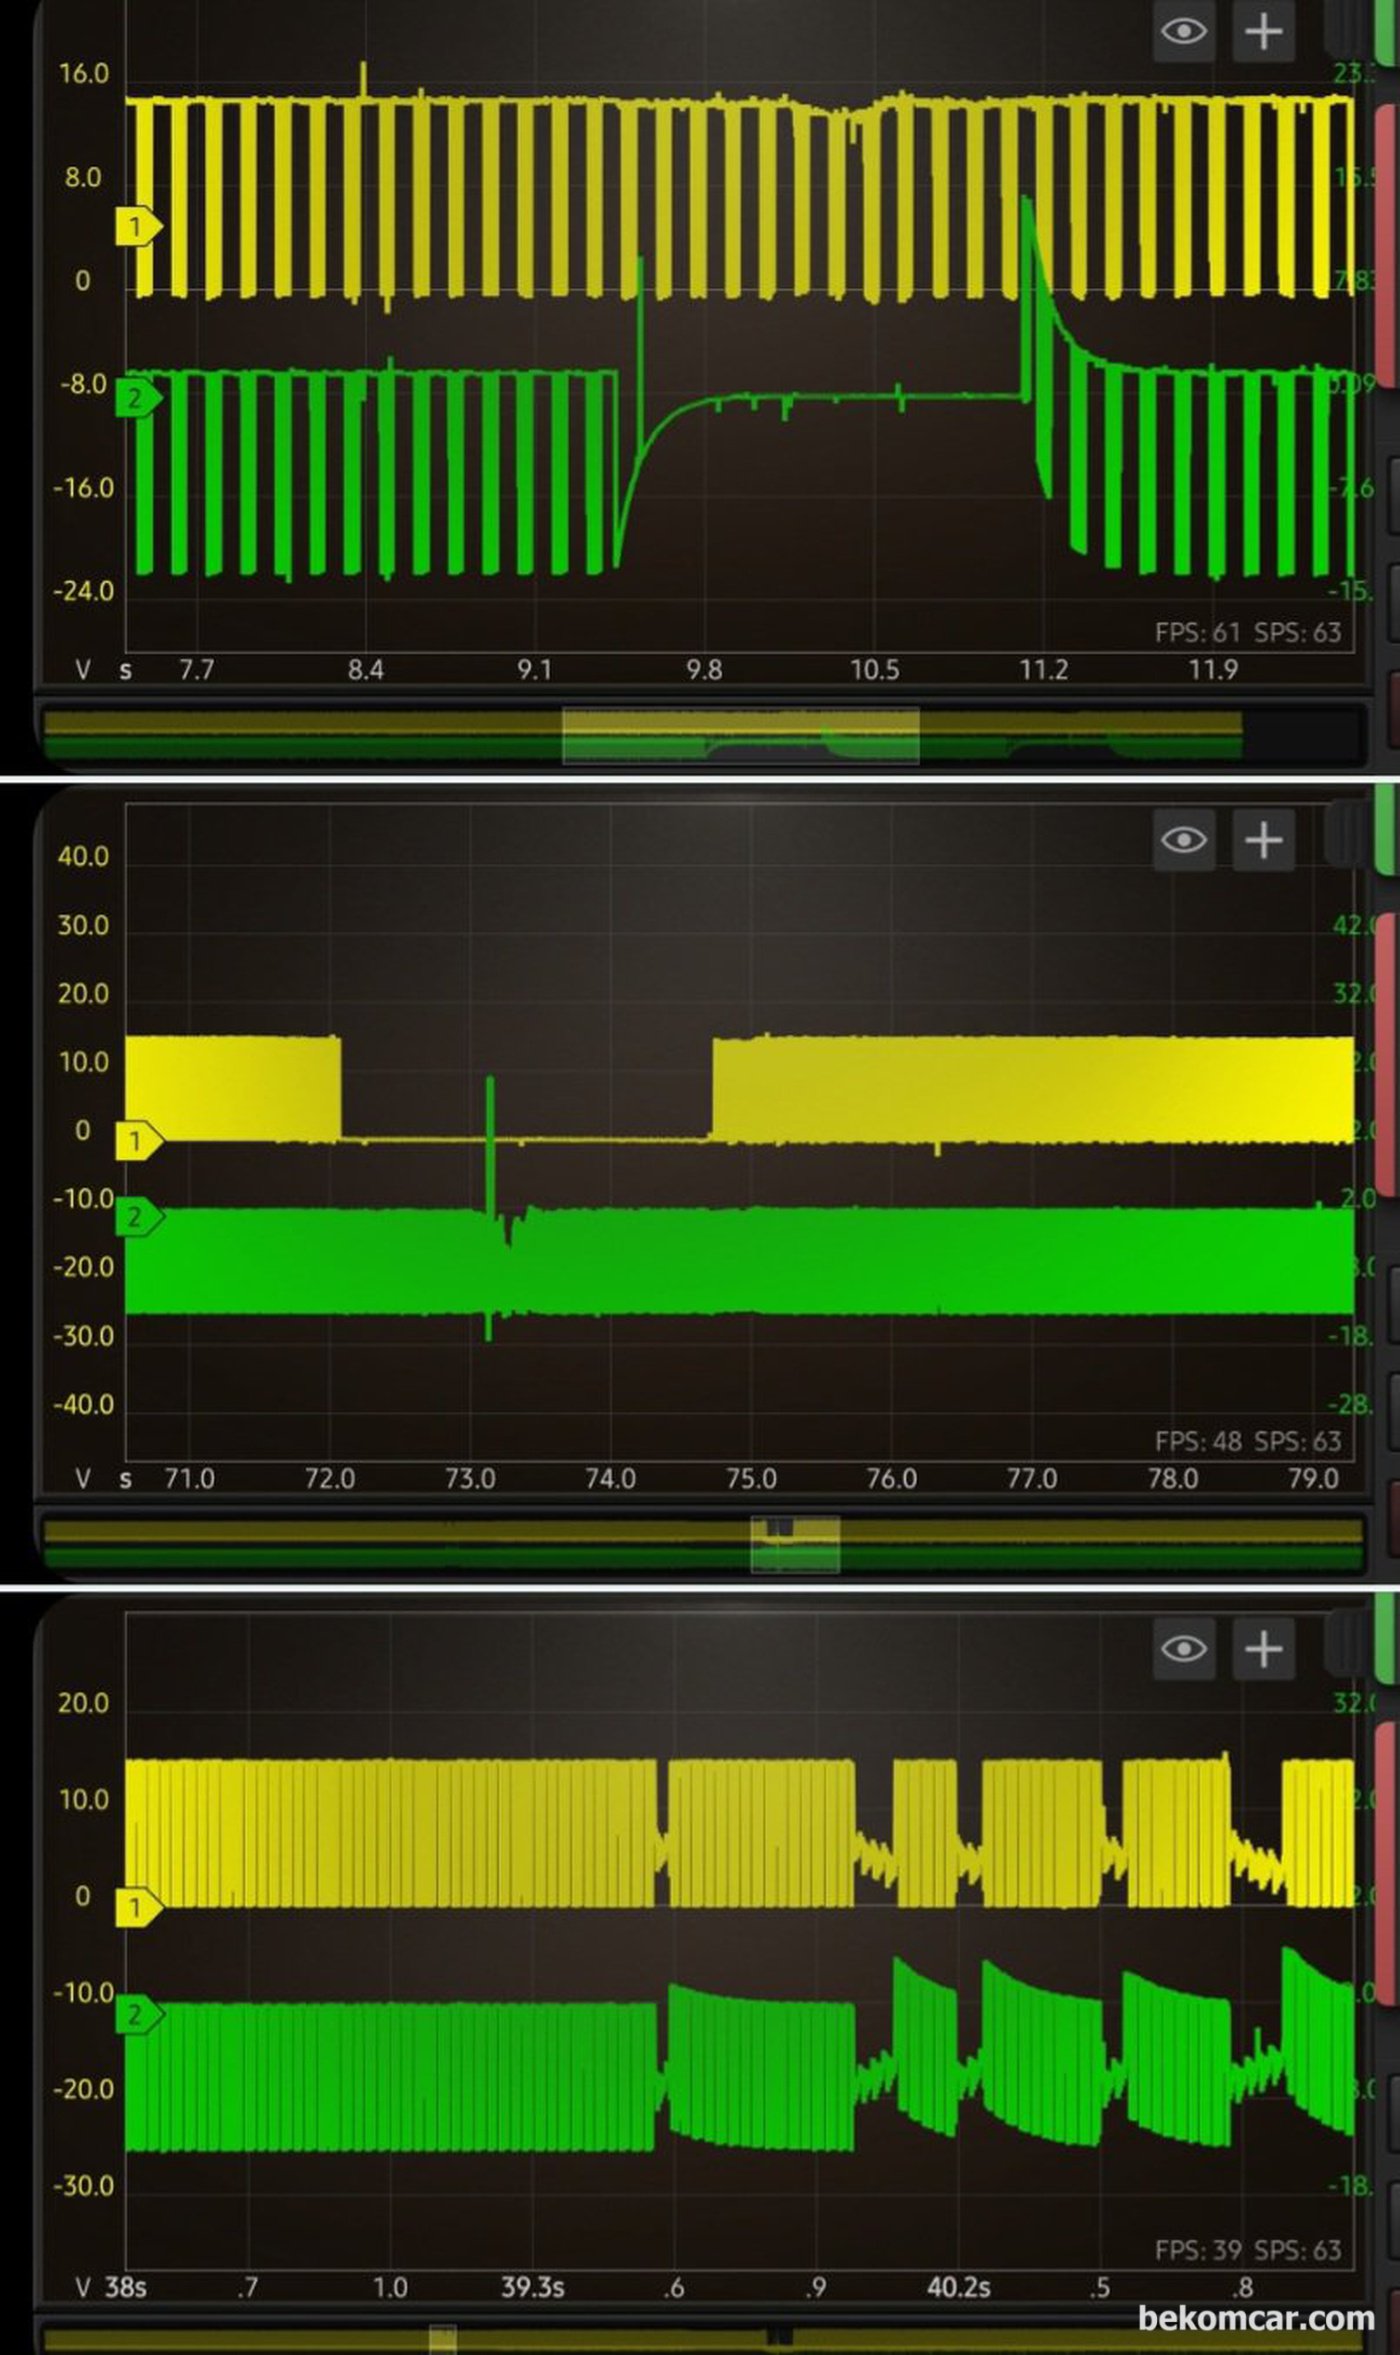Select green channel 2 marker in top graph
This screenshot has height=2355, width=1400.
138,398
